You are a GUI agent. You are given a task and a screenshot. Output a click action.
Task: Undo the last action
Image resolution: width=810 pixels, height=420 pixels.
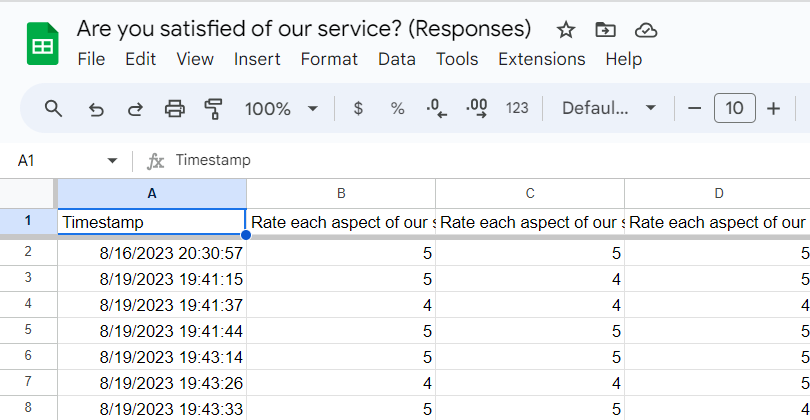(x=96, y=108)
